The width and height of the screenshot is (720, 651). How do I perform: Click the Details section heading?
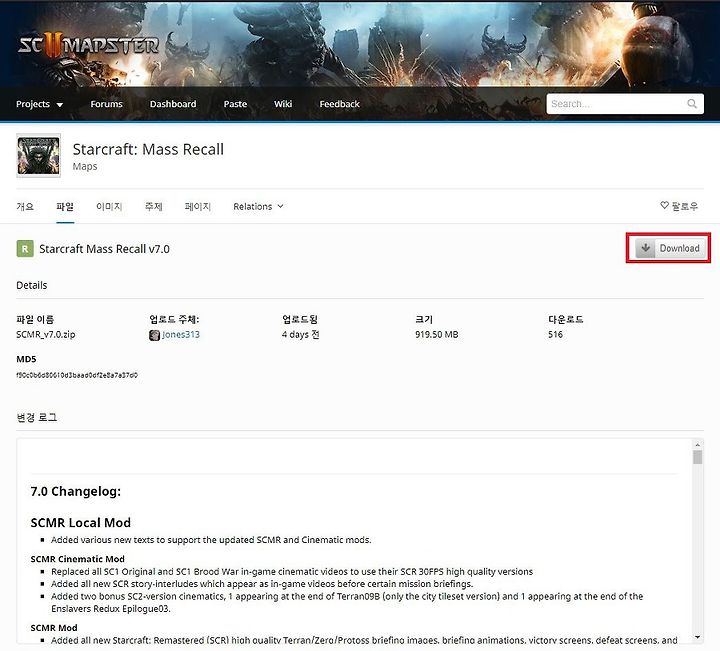tap(32, 286)
